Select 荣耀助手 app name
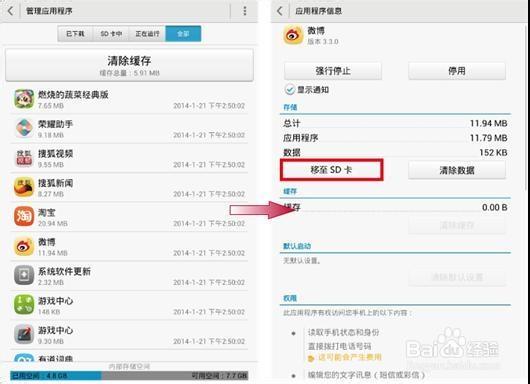Viewport: 530px width, 384px height. click(55, 124)
